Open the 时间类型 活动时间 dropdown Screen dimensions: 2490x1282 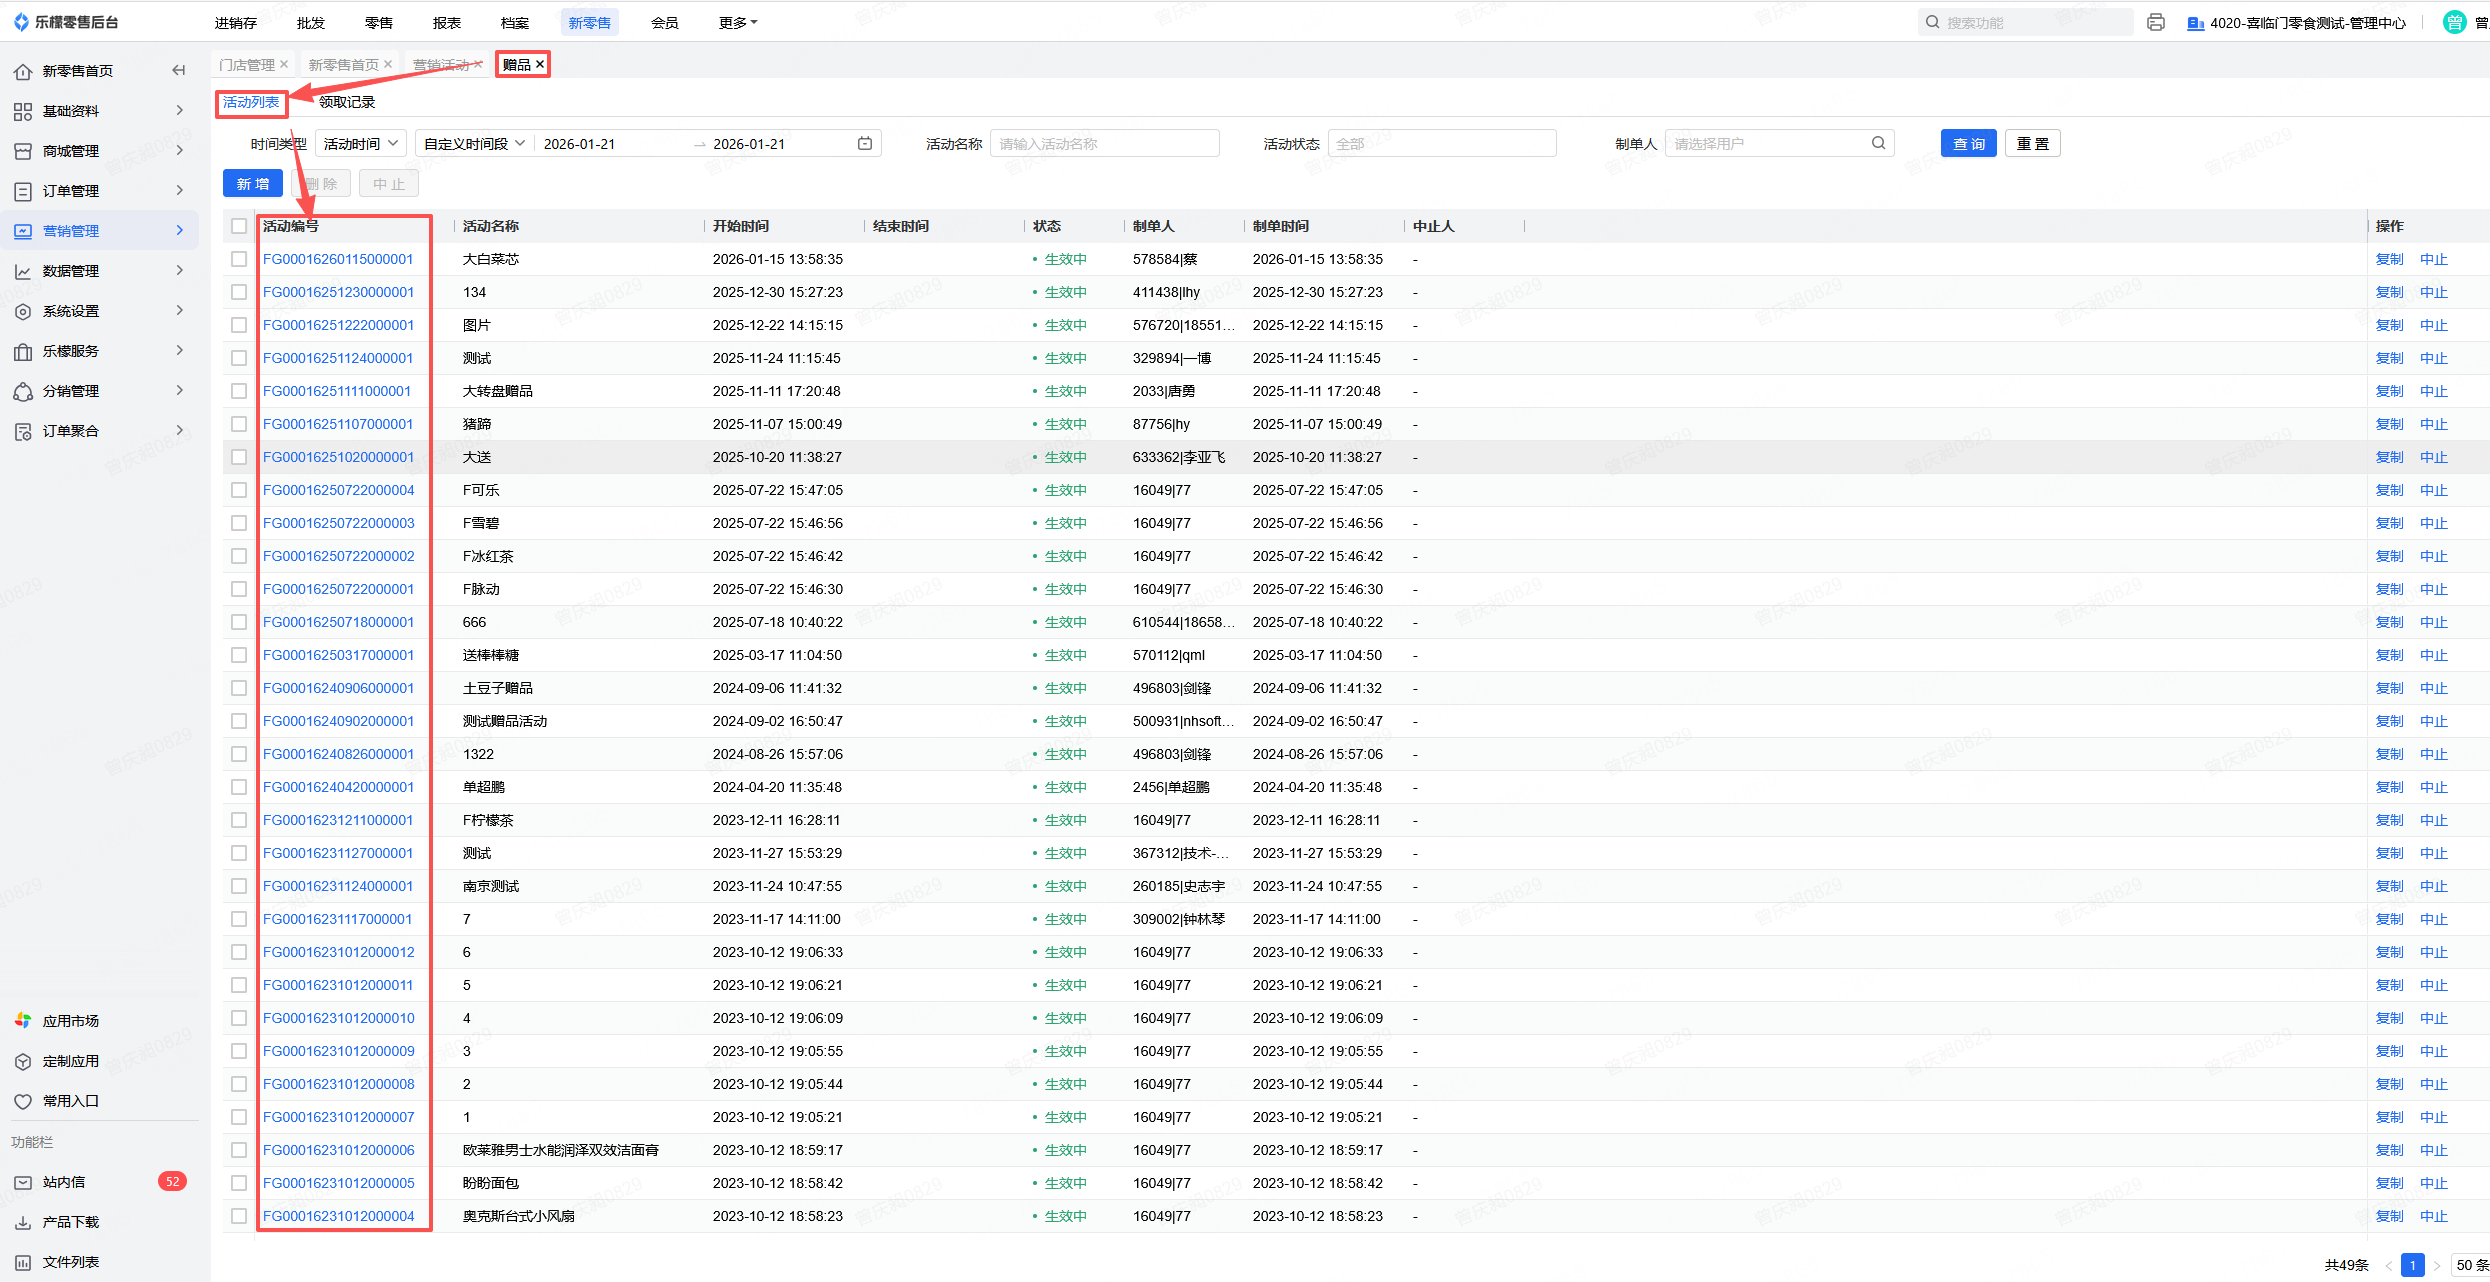click(x=361, y=144)
